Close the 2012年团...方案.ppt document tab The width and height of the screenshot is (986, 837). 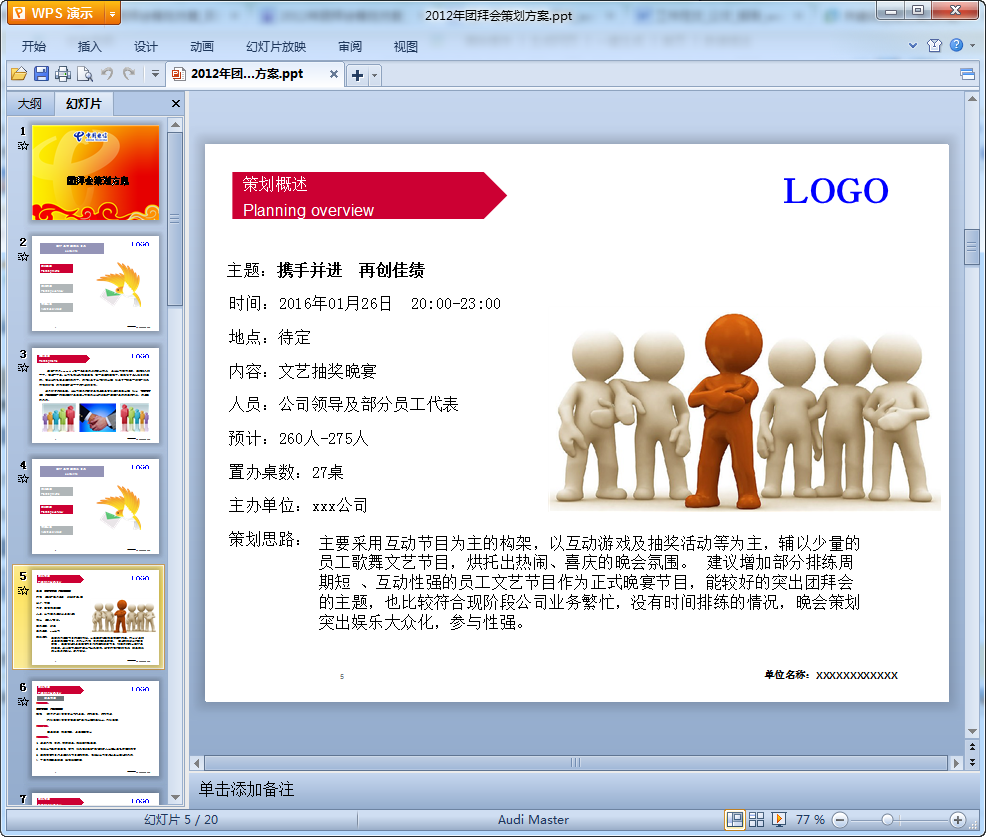334,74
